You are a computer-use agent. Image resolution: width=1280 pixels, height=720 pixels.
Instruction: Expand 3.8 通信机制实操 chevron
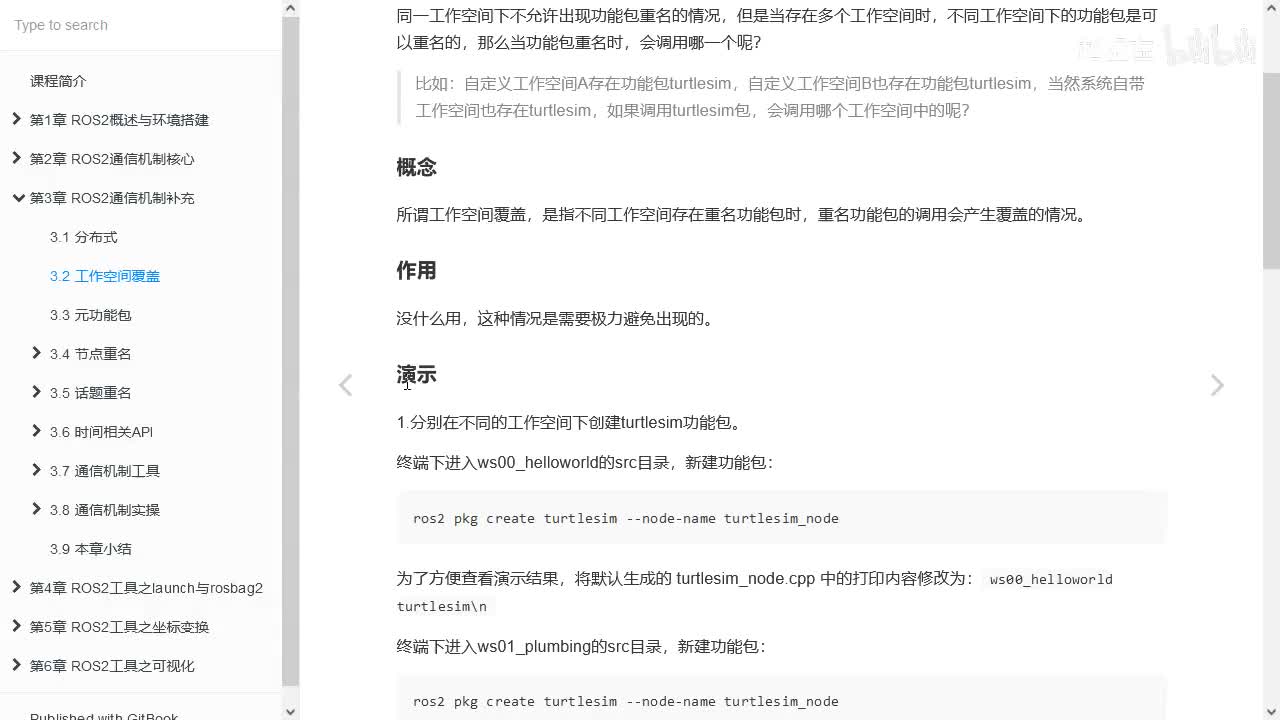pos(36,509)
